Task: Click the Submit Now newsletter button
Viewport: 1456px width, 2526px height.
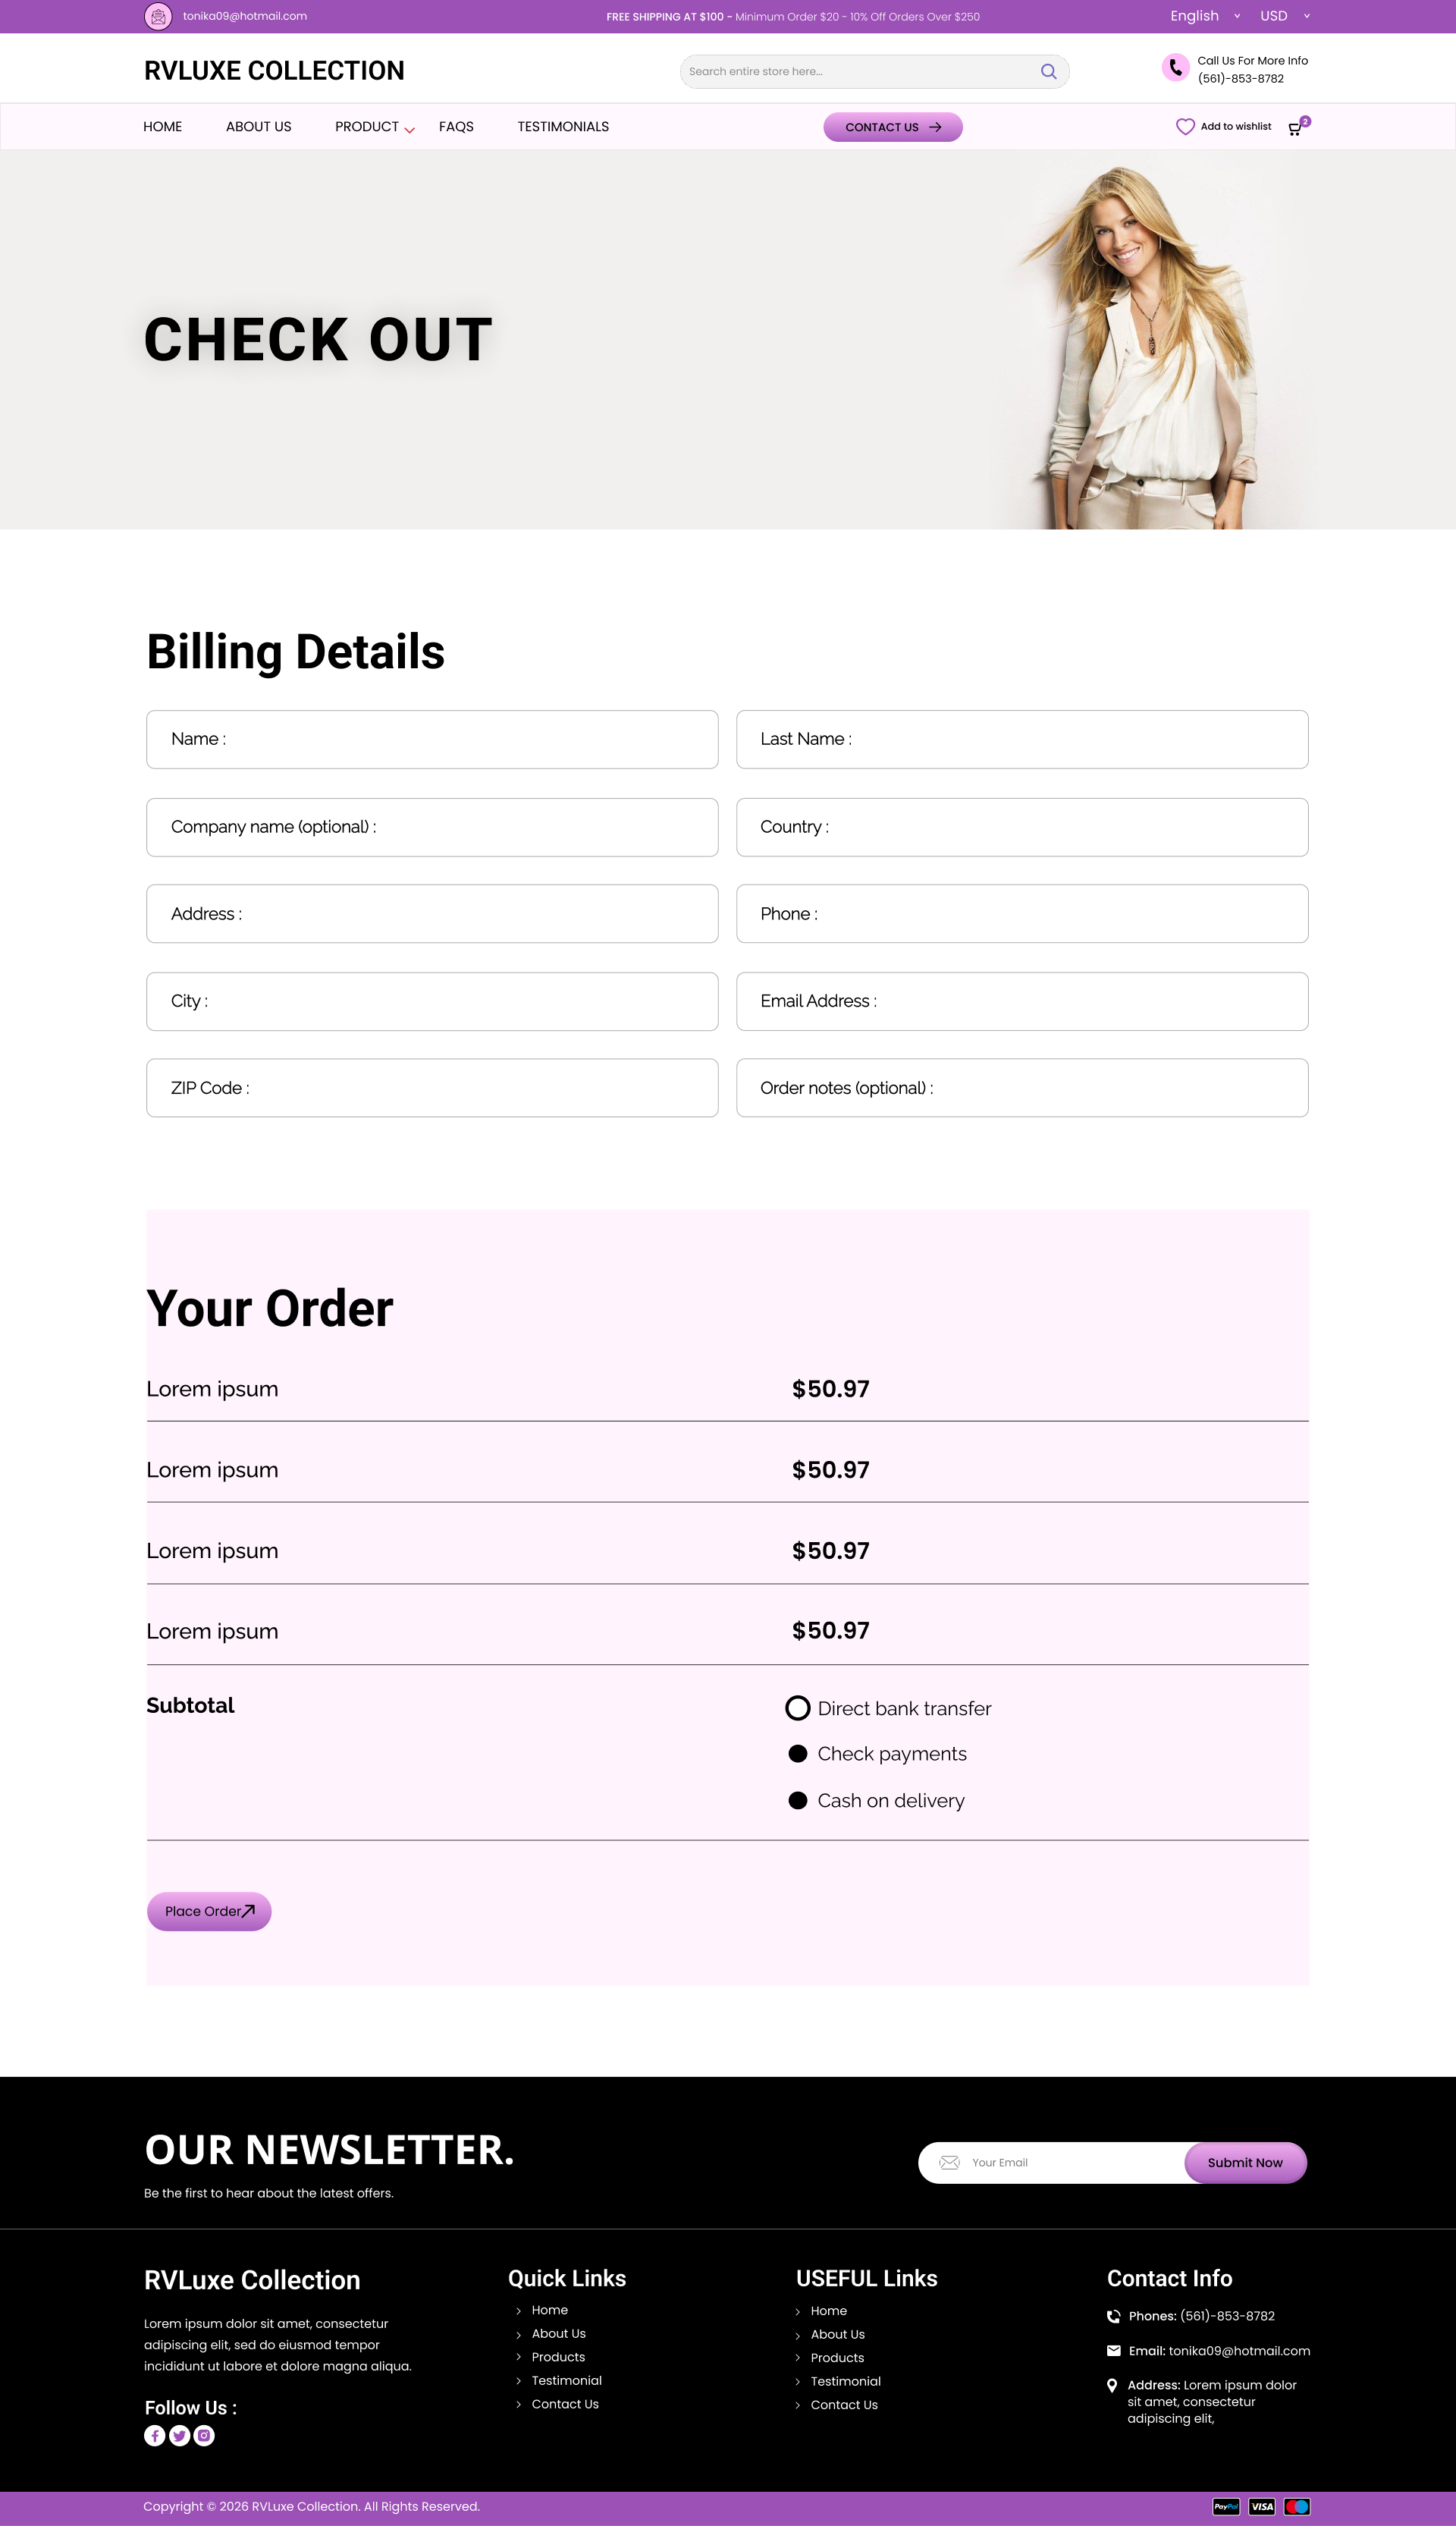Action: click(x=1245, y=2162)
